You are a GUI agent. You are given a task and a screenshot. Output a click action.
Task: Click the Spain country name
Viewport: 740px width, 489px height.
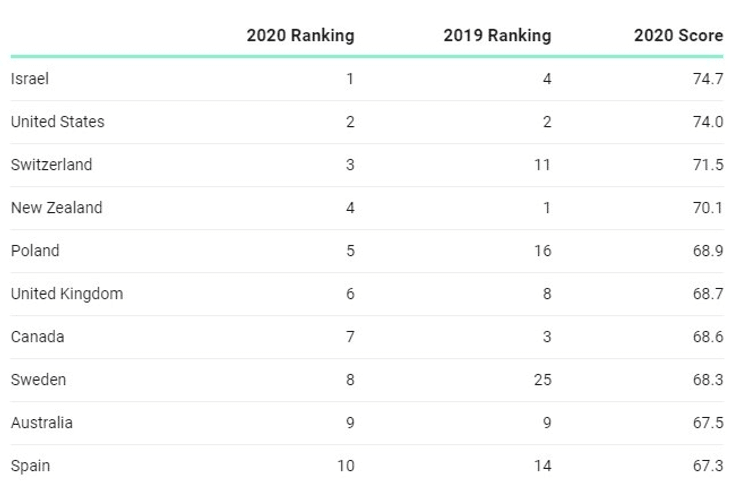pyautogui.click(x=30, y=466)
